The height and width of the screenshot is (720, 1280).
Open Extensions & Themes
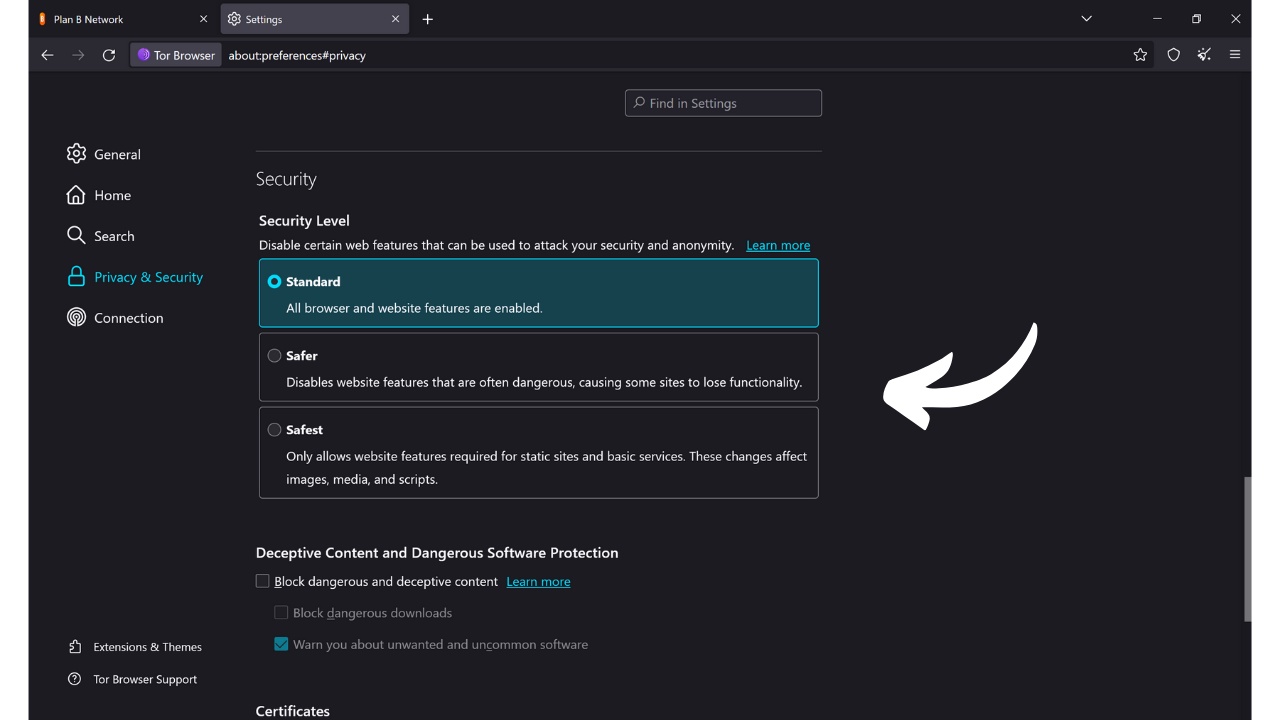point(146,647)
